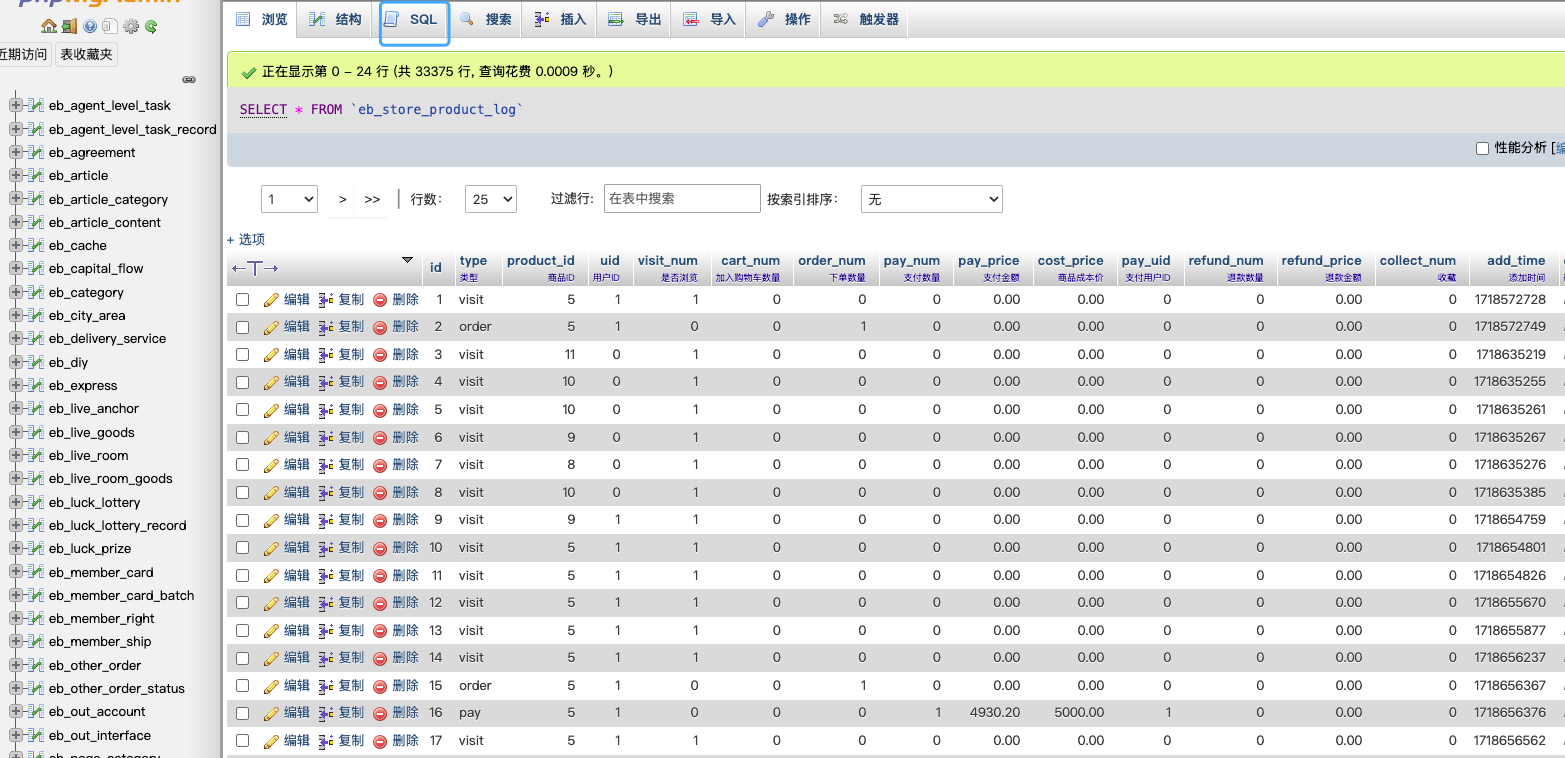Switch to the 浏览 browse tab

[262, 19]
